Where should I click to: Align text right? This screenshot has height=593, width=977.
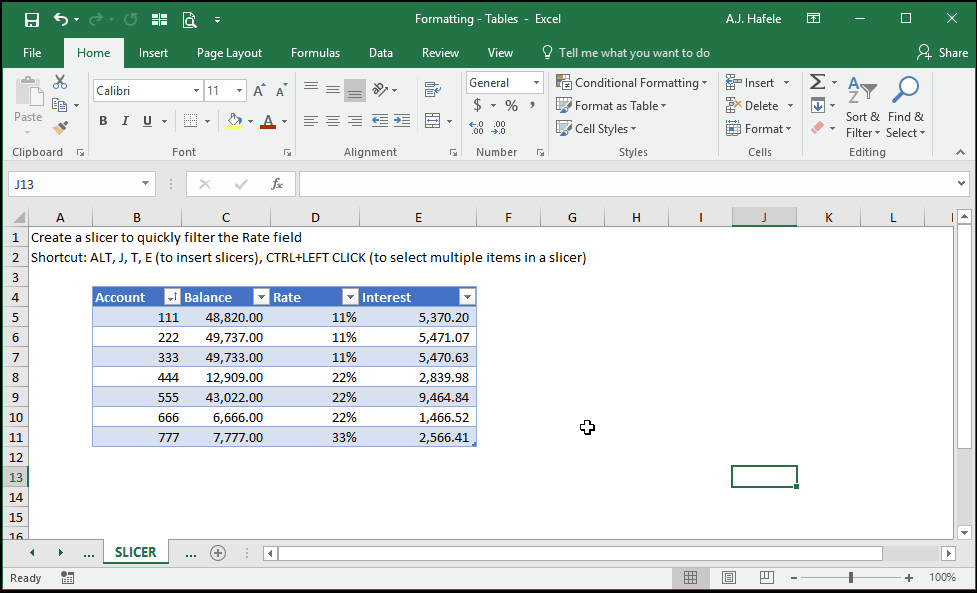355,121
